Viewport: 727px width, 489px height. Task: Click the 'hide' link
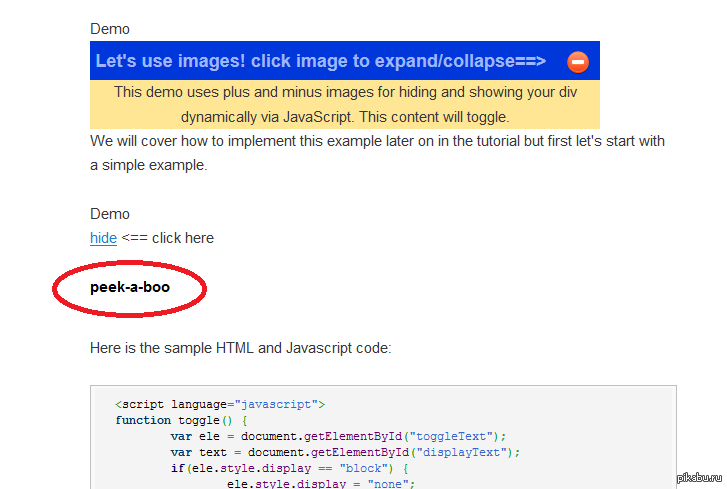tap(103, 238)
